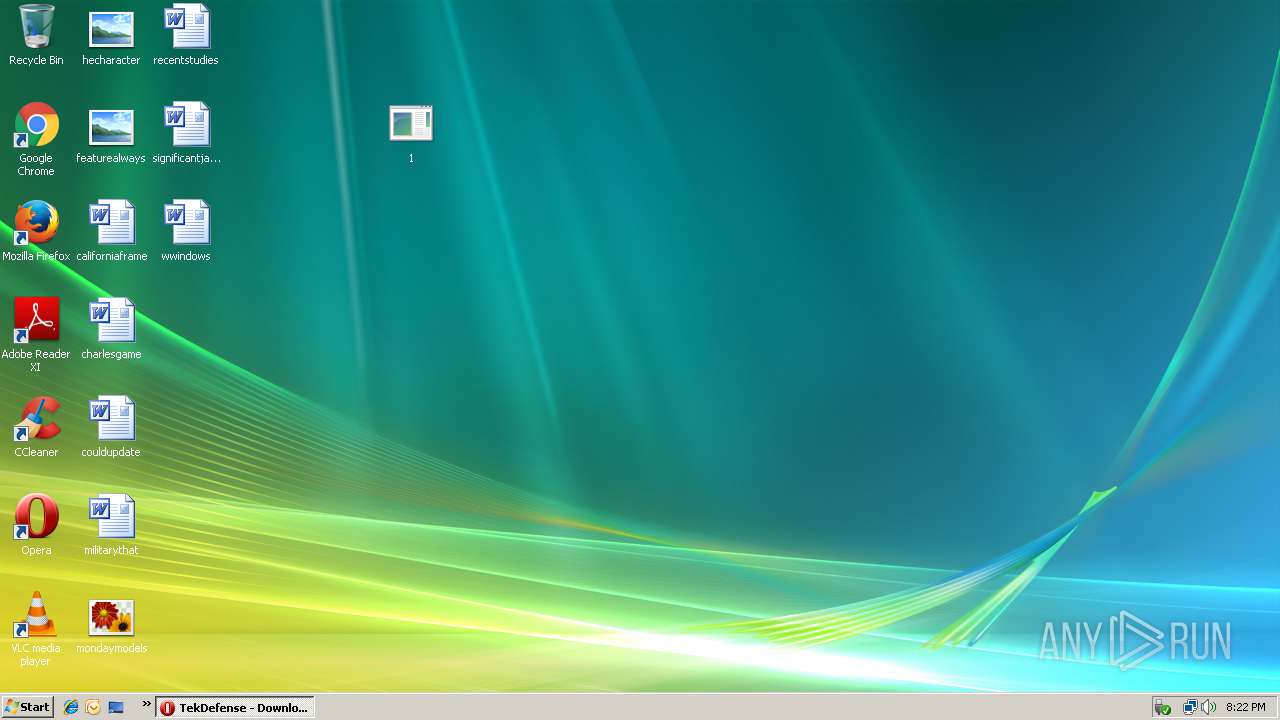Select the significantja... Word document
The image size is (1280, 720).
tap(186, 134)
